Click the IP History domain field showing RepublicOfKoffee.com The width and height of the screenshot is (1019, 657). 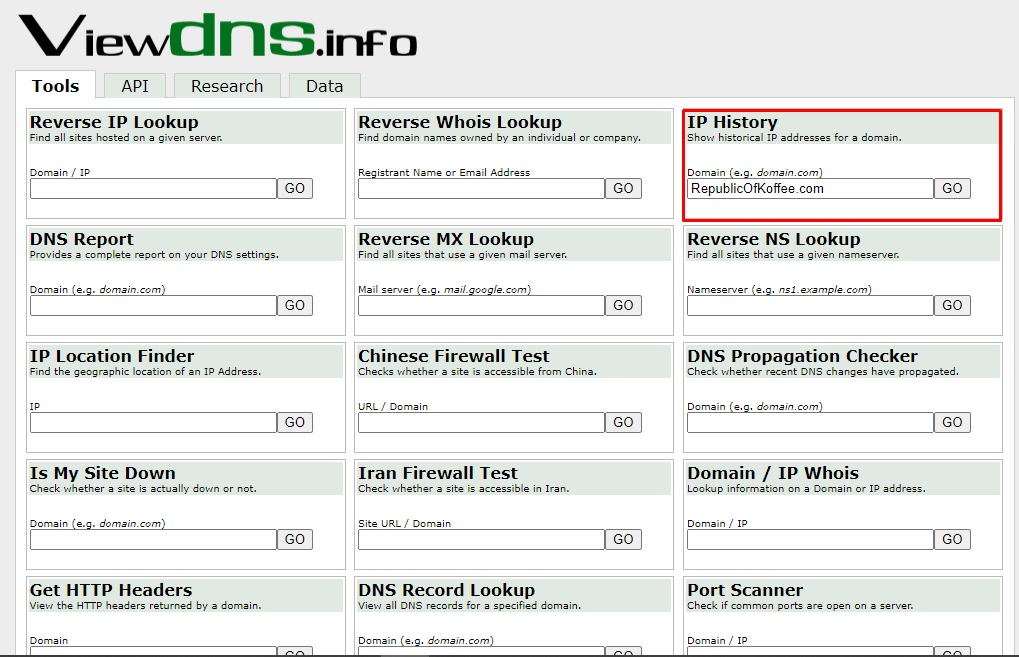click(x=808, y=188)
